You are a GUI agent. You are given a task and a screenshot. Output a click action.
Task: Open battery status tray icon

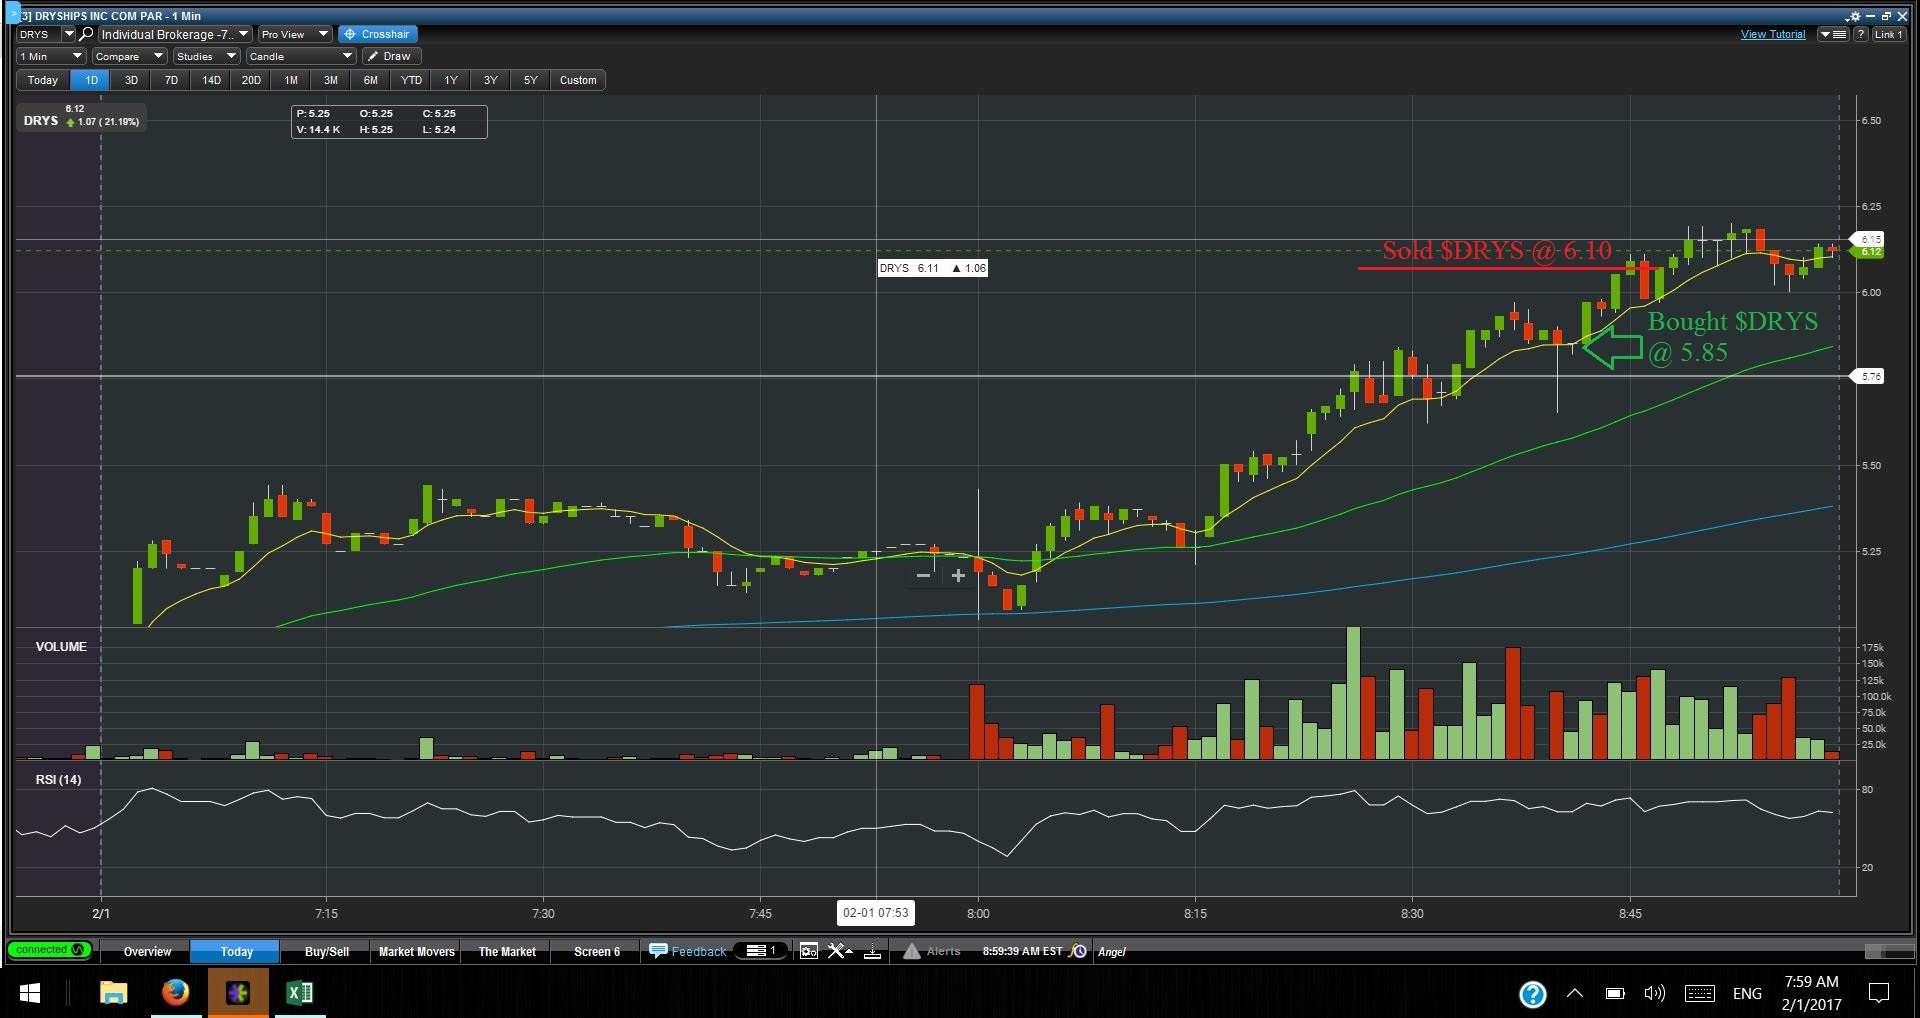(1615, 993)
